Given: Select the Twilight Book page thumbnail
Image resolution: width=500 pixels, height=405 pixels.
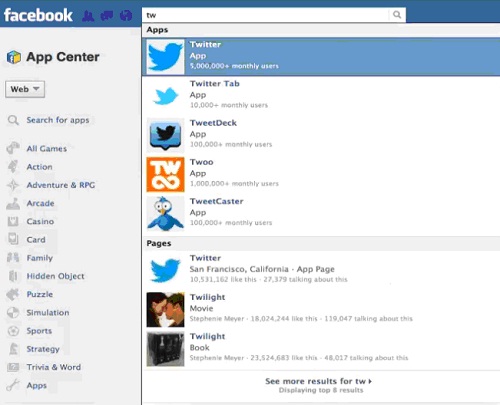Looking at the screenshot, I should [165, 349].
